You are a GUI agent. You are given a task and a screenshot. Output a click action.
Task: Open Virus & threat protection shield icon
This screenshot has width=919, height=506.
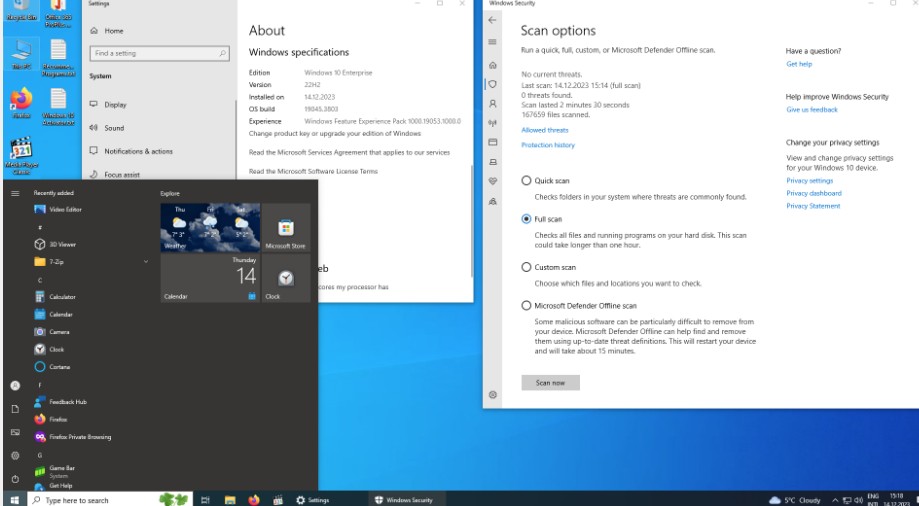tap(492, 84)
